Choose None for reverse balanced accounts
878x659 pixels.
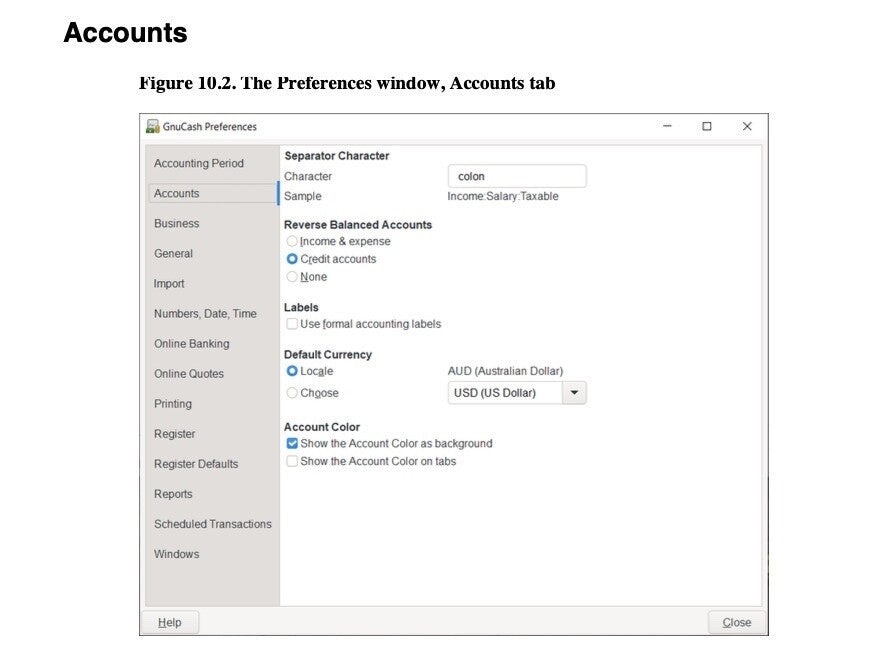click(292, 277)
